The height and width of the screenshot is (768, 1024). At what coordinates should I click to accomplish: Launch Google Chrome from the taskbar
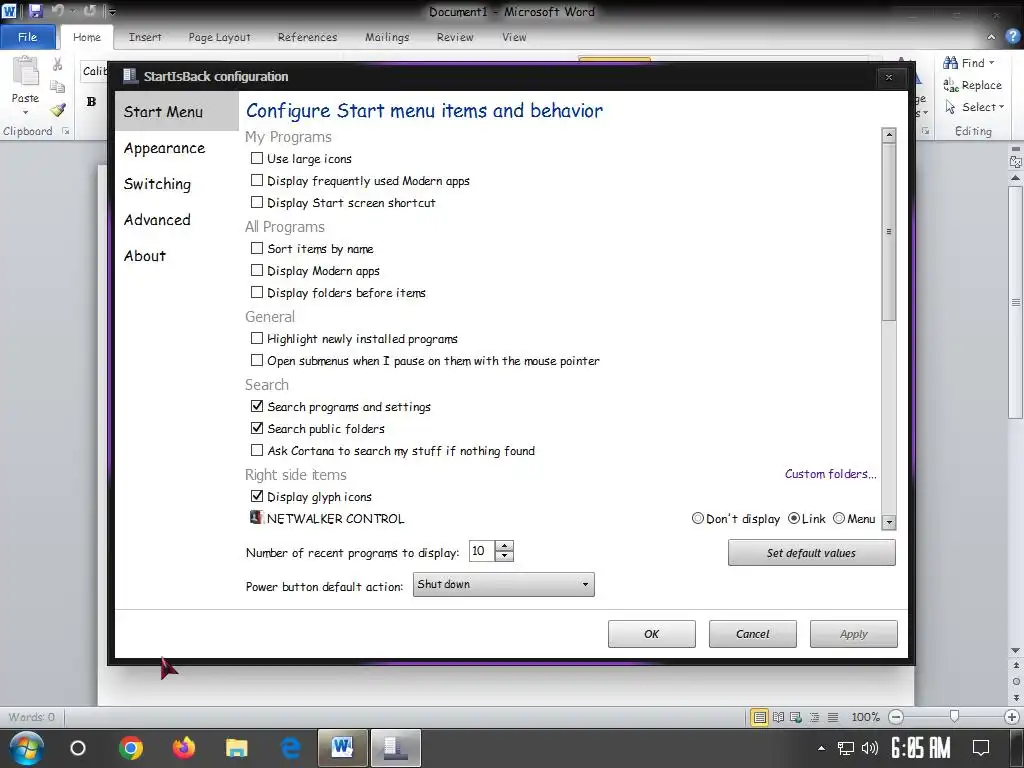point(131,748)
